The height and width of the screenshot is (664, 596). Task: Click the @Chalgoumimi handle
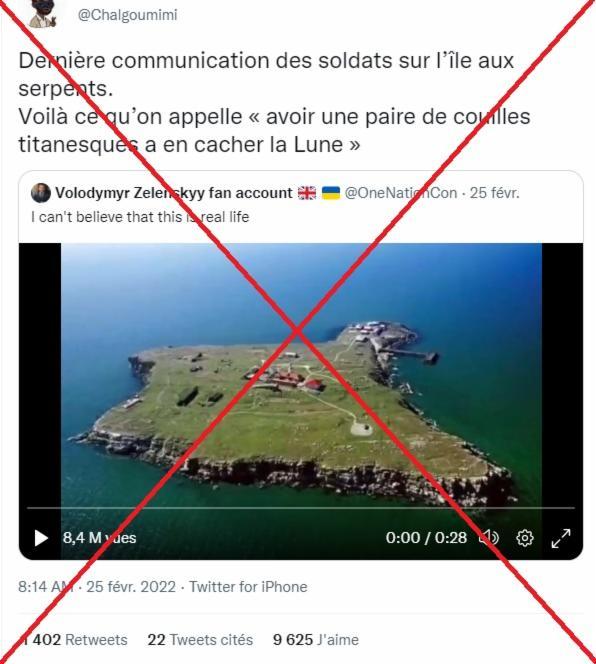coord(127,15)
